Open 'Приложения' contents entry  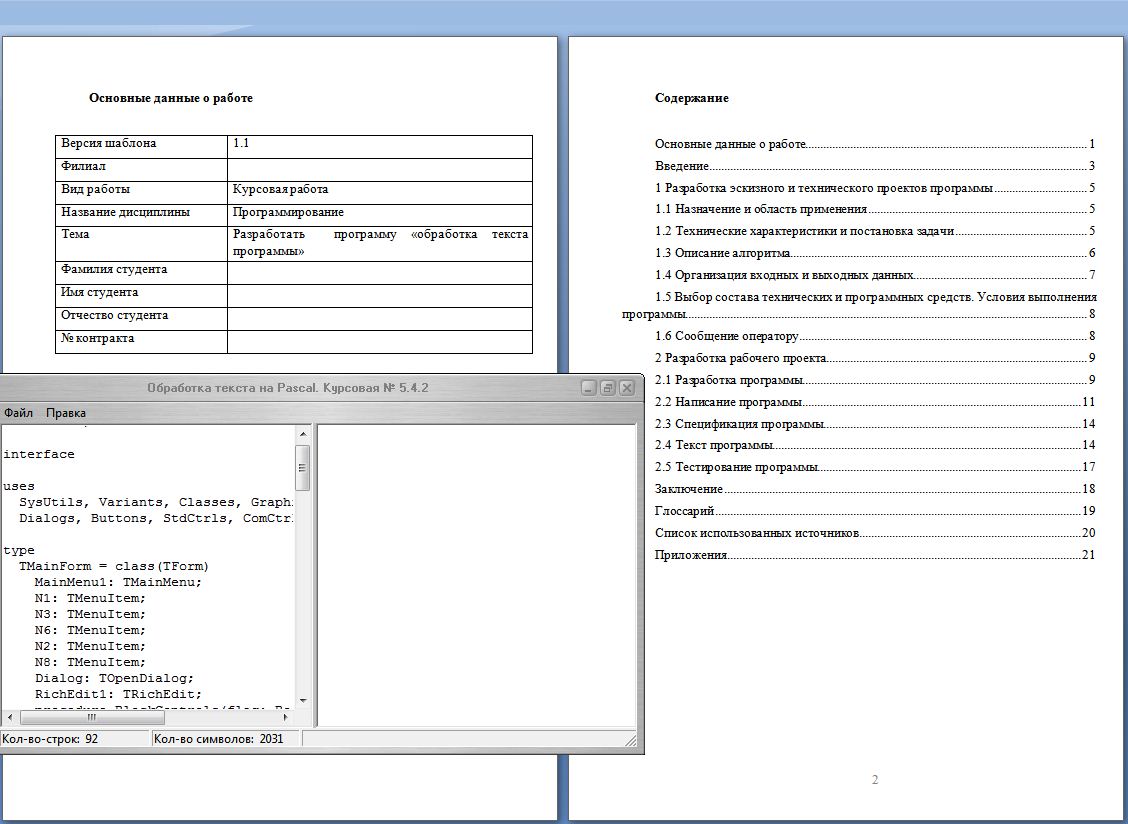875,555
